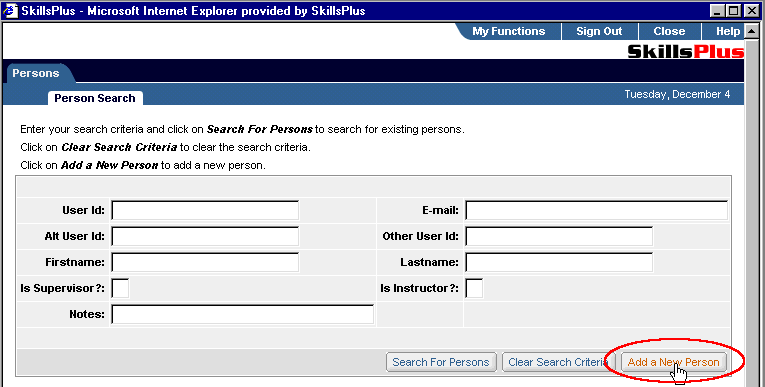Minimize the browser window
Image resolution: width=765 pixels, height=387 pixels.
tap(717, 11)
